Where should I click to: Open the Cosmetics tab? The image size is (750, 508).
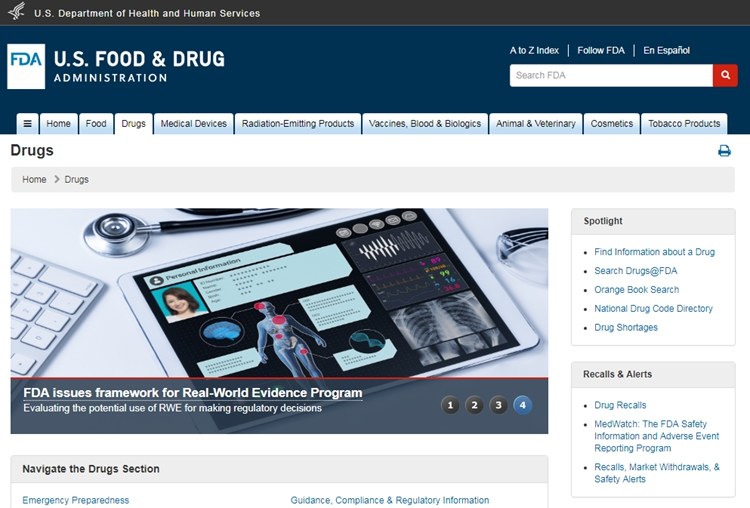(x=612, y=124)
